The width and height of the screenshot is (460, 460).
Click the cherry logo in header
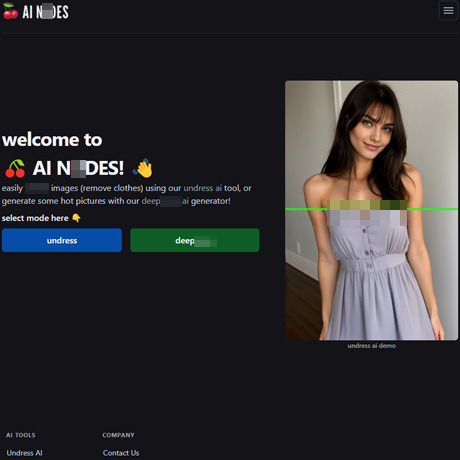point(10,11)
